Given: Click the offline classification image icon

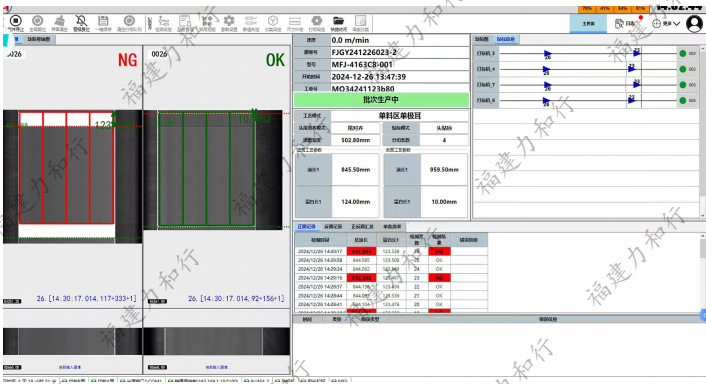Looking at the screenshot, I should (x=360, y=21).
